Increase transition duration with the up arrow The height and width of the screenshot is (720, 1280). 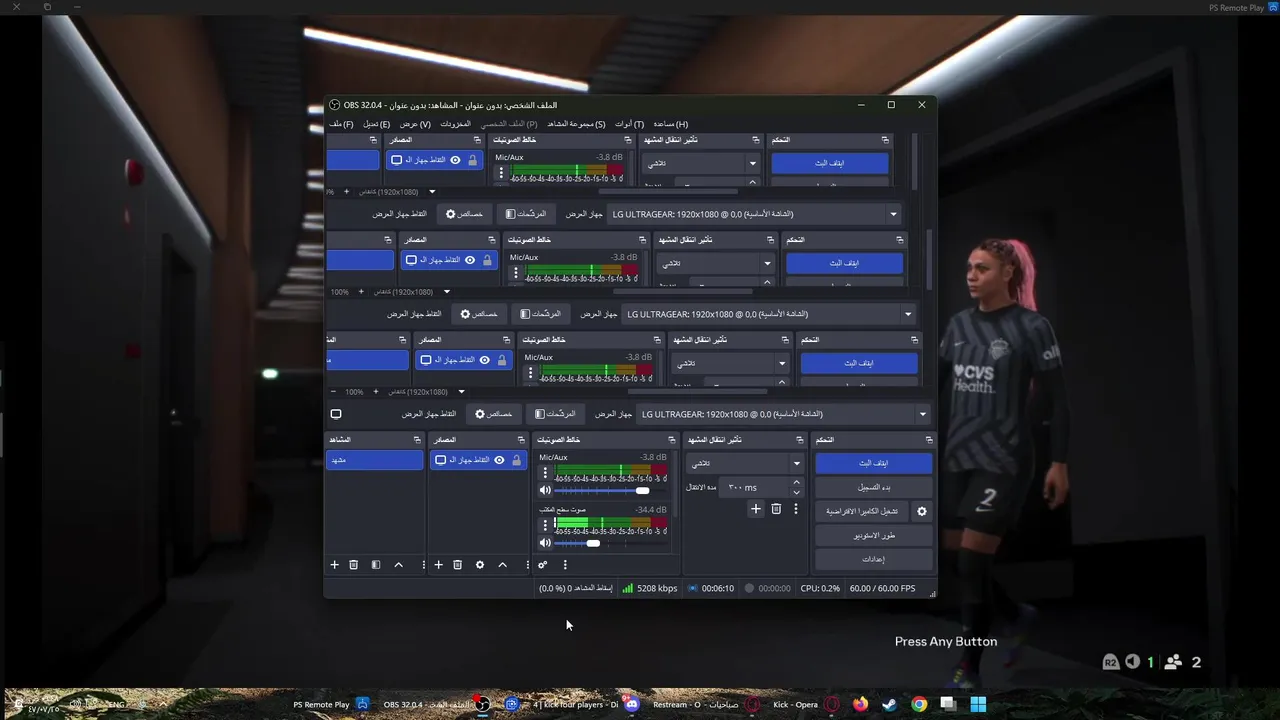pos(796,482)
